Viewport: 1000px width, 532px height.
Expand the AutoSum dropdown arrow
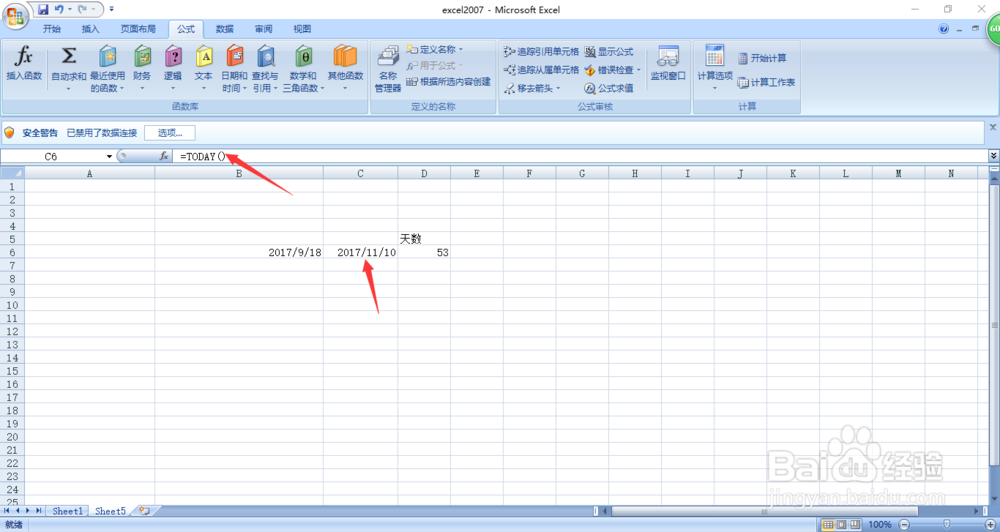coord(68,88)
